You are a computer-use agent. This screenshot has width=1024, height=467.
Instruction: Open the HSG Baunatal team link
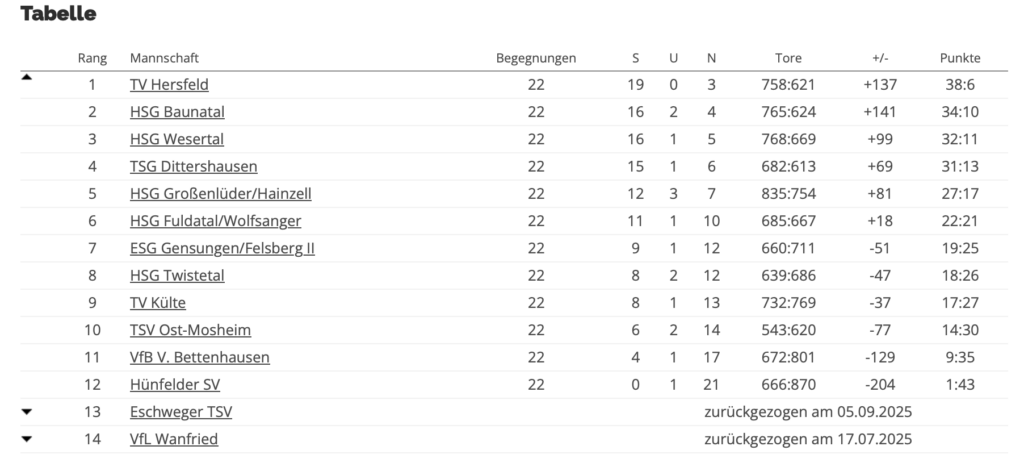pyautogui.click(x=177, y=112)
